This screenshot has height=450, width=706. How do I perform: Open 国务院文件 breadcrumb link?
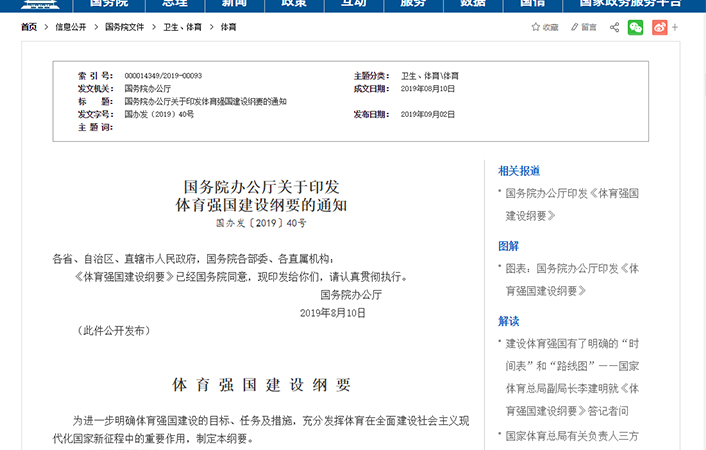(125, 27)
